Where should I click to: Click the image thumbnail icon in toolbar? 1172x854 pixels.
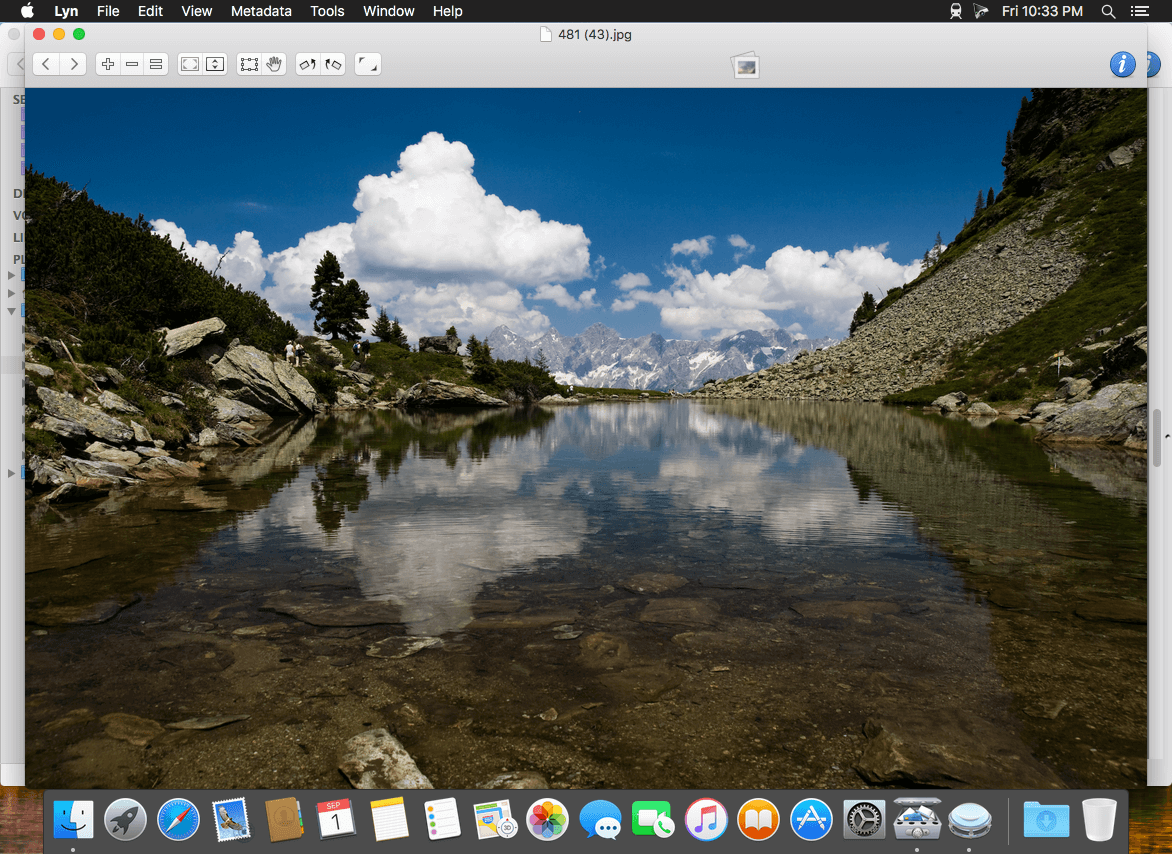tap(745, 66)
